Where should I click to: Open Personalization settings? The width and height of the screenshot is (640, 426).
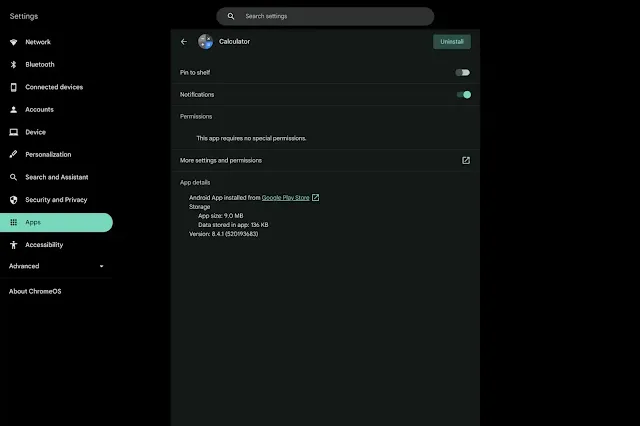point(56,154)
